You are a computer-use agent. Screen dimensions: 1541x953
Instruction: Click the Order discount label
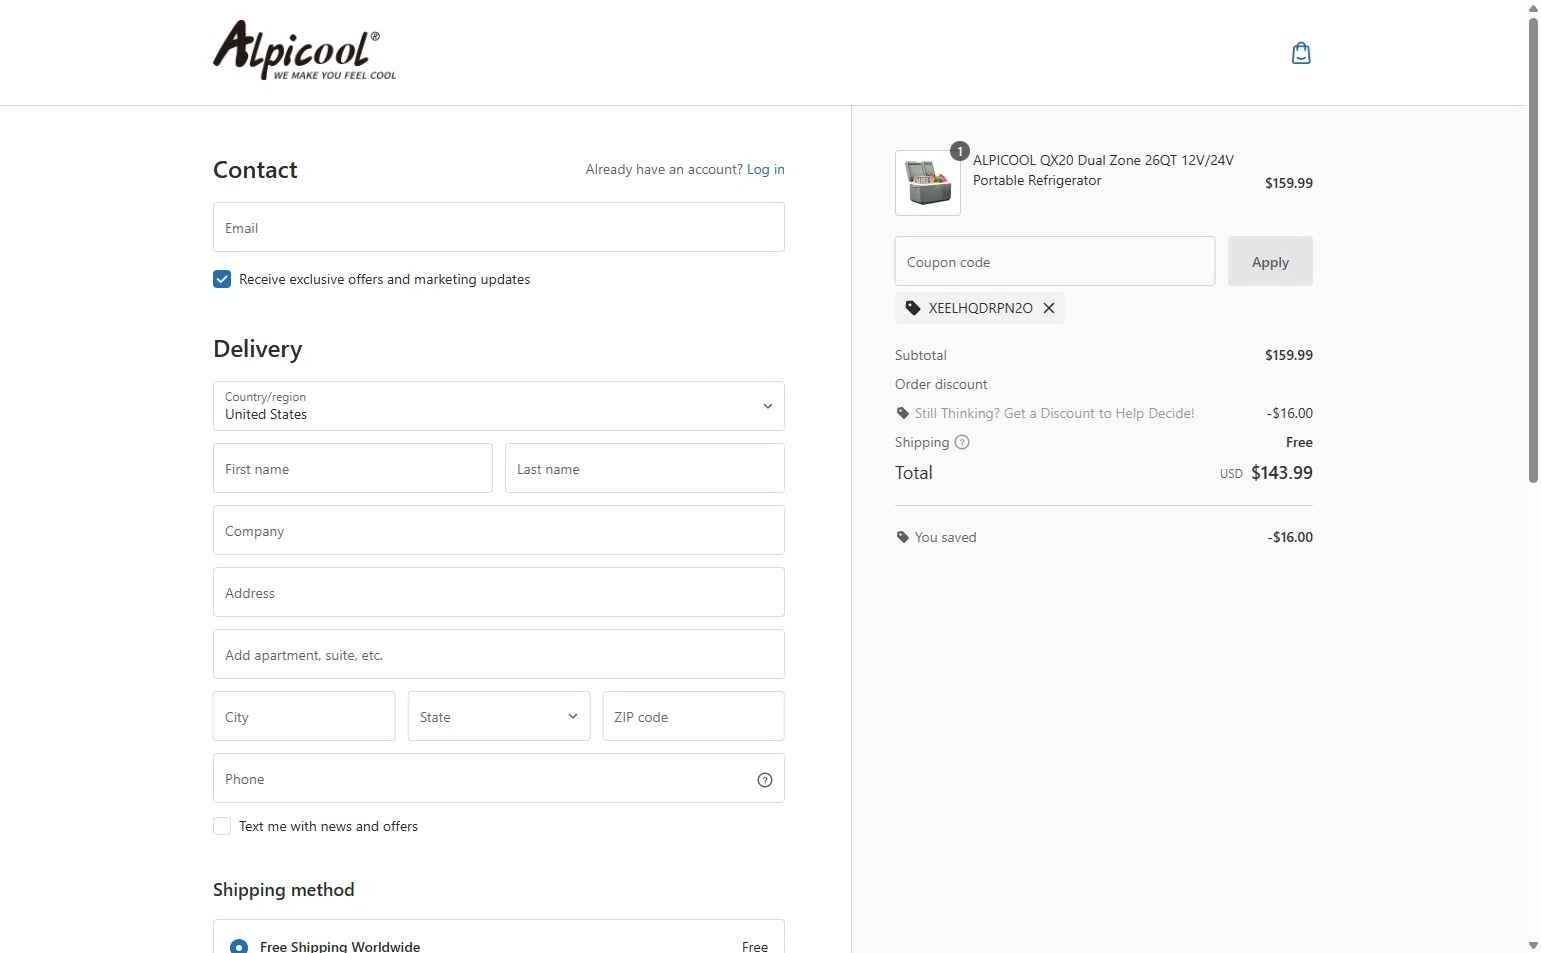[x=941, y=384]
